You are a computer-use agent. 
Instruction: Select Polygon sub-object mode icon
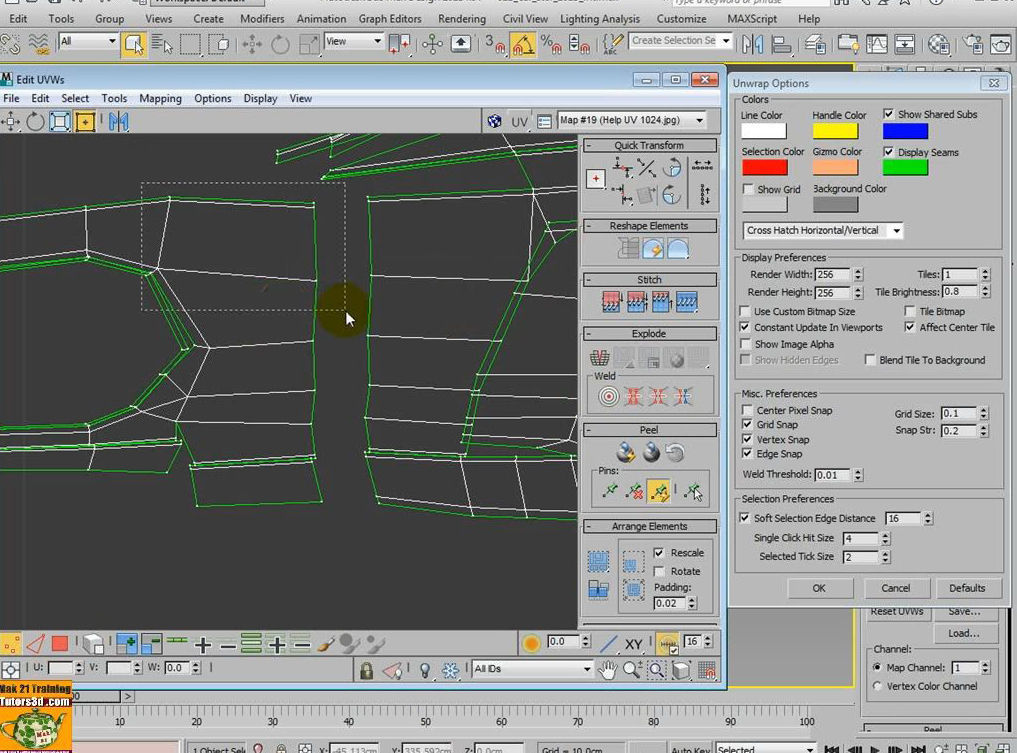60,643
